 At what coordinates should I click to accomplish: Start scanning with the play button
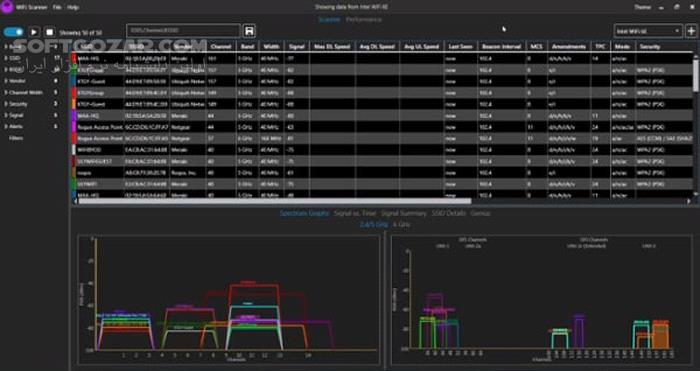34,32
